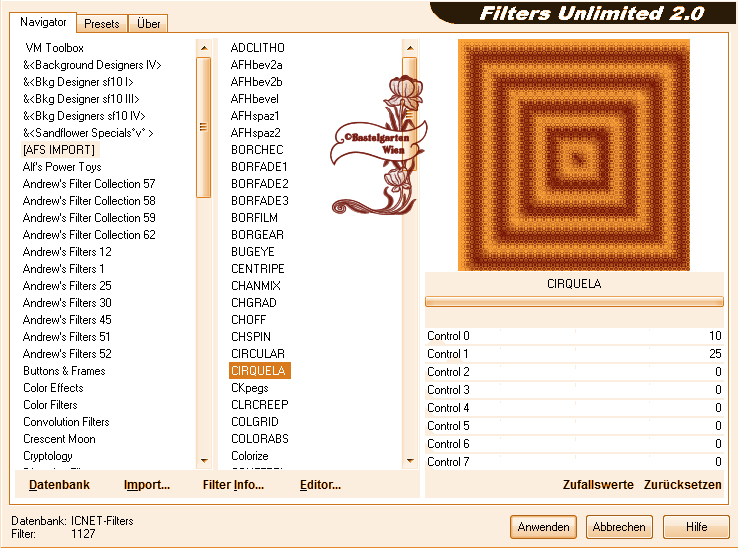Click the Abbrechen button

(619, 527)
